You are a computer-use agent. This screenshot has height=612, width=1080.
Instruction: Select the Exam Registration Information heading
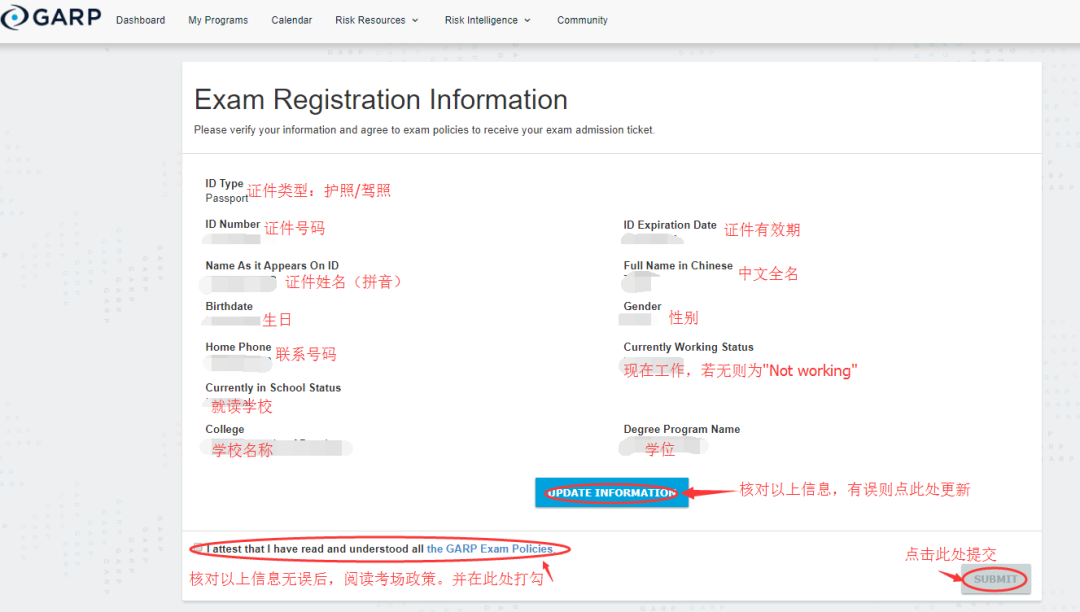coord(381,100)
